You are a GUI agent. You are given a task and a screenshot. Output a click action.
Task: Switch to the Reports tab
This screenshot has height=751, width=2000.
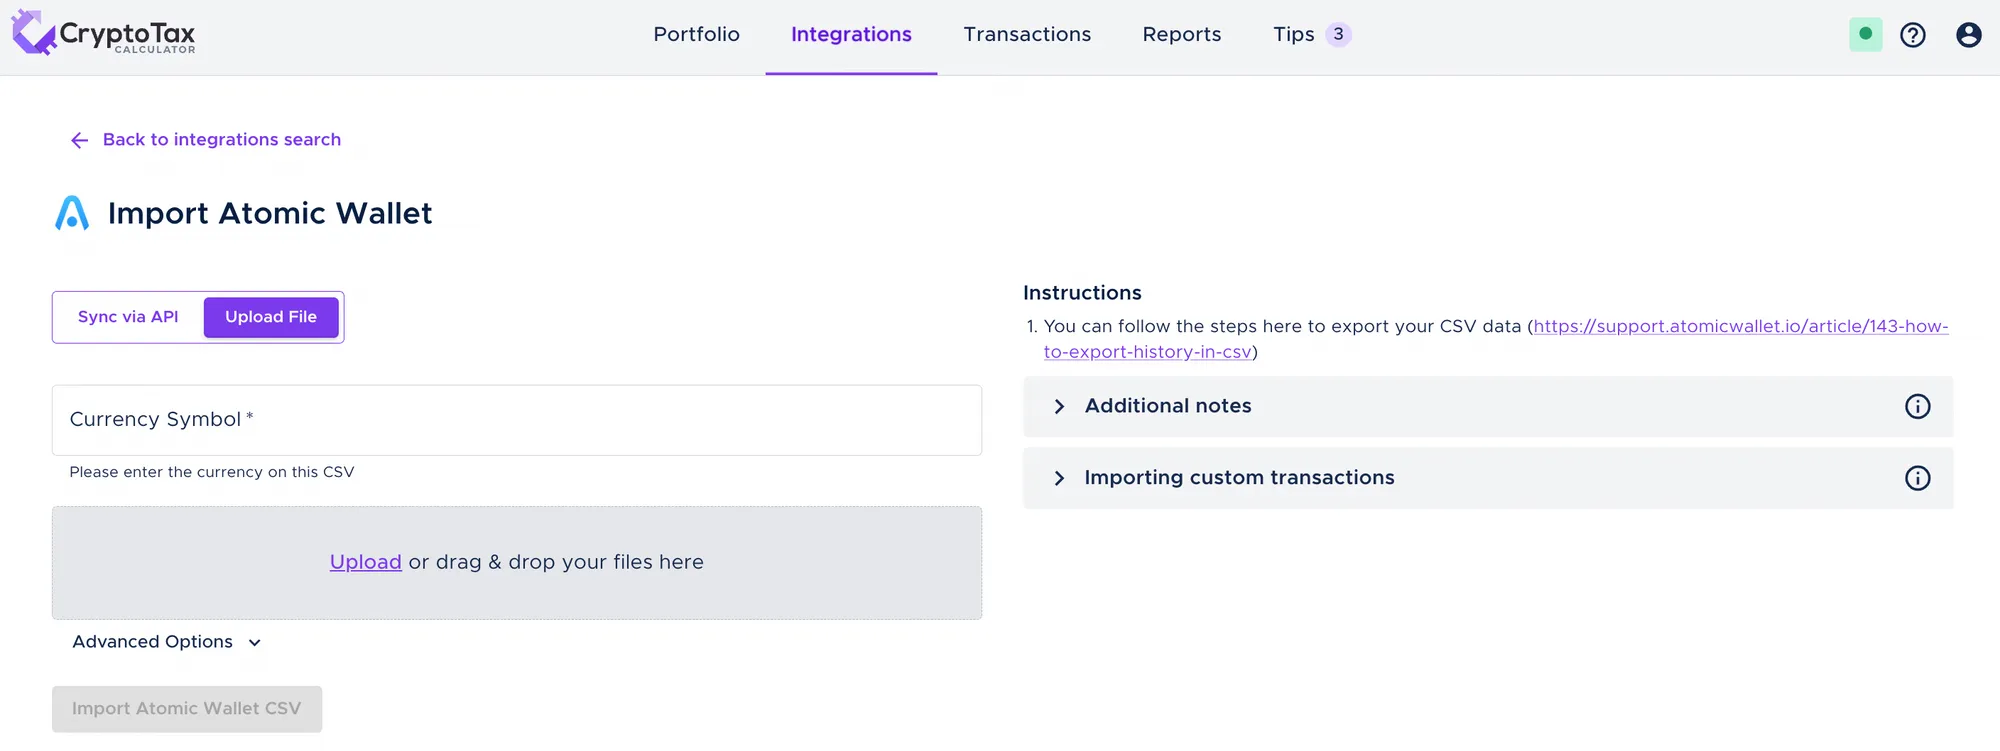click(1182, 35)
